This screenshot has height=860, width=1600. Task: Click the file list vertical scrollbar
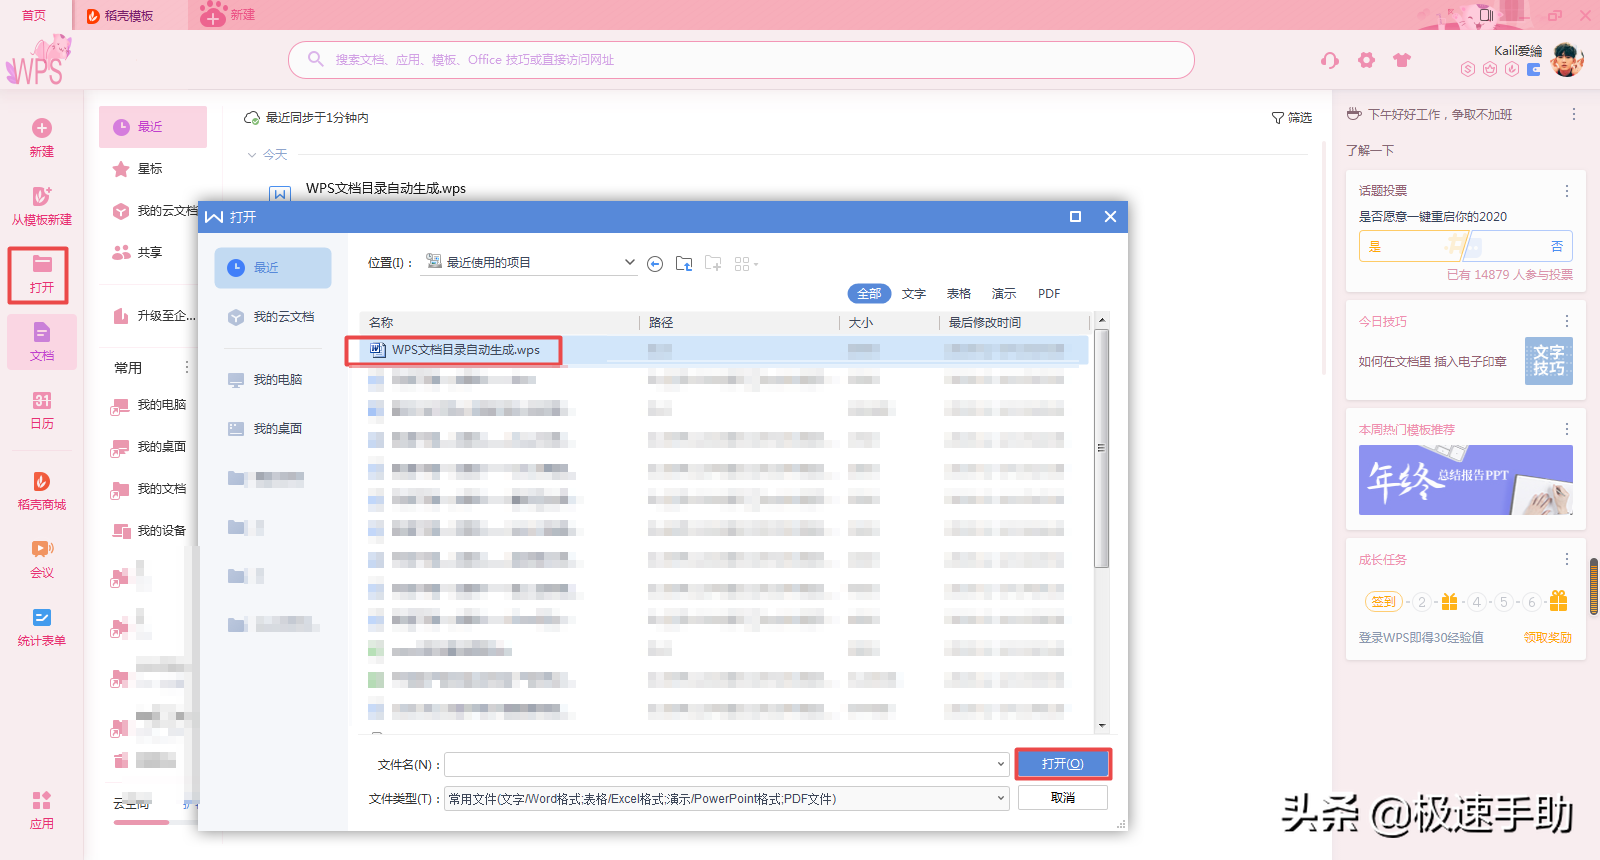1102,448
